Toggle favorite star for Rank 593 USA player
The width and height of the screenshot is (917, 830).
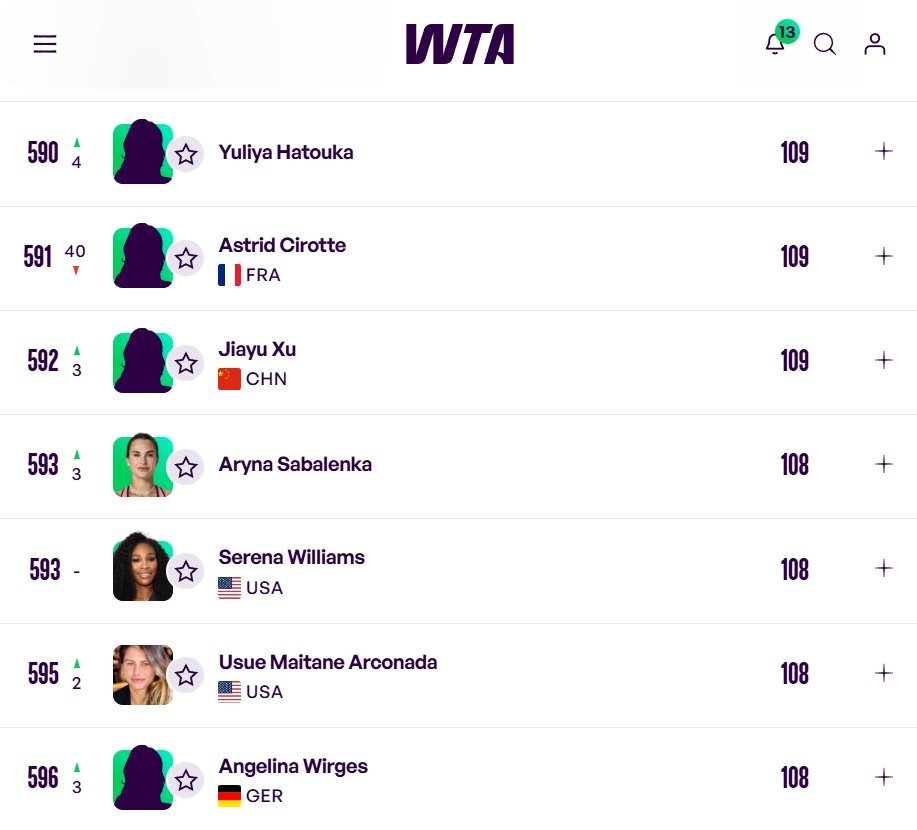point(186,571)
